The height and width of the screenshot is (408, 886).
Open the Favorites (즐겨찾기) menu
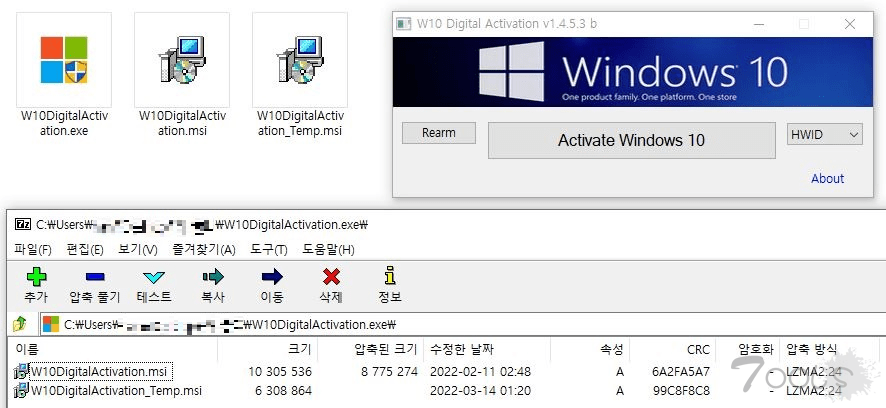click(203, 249)
